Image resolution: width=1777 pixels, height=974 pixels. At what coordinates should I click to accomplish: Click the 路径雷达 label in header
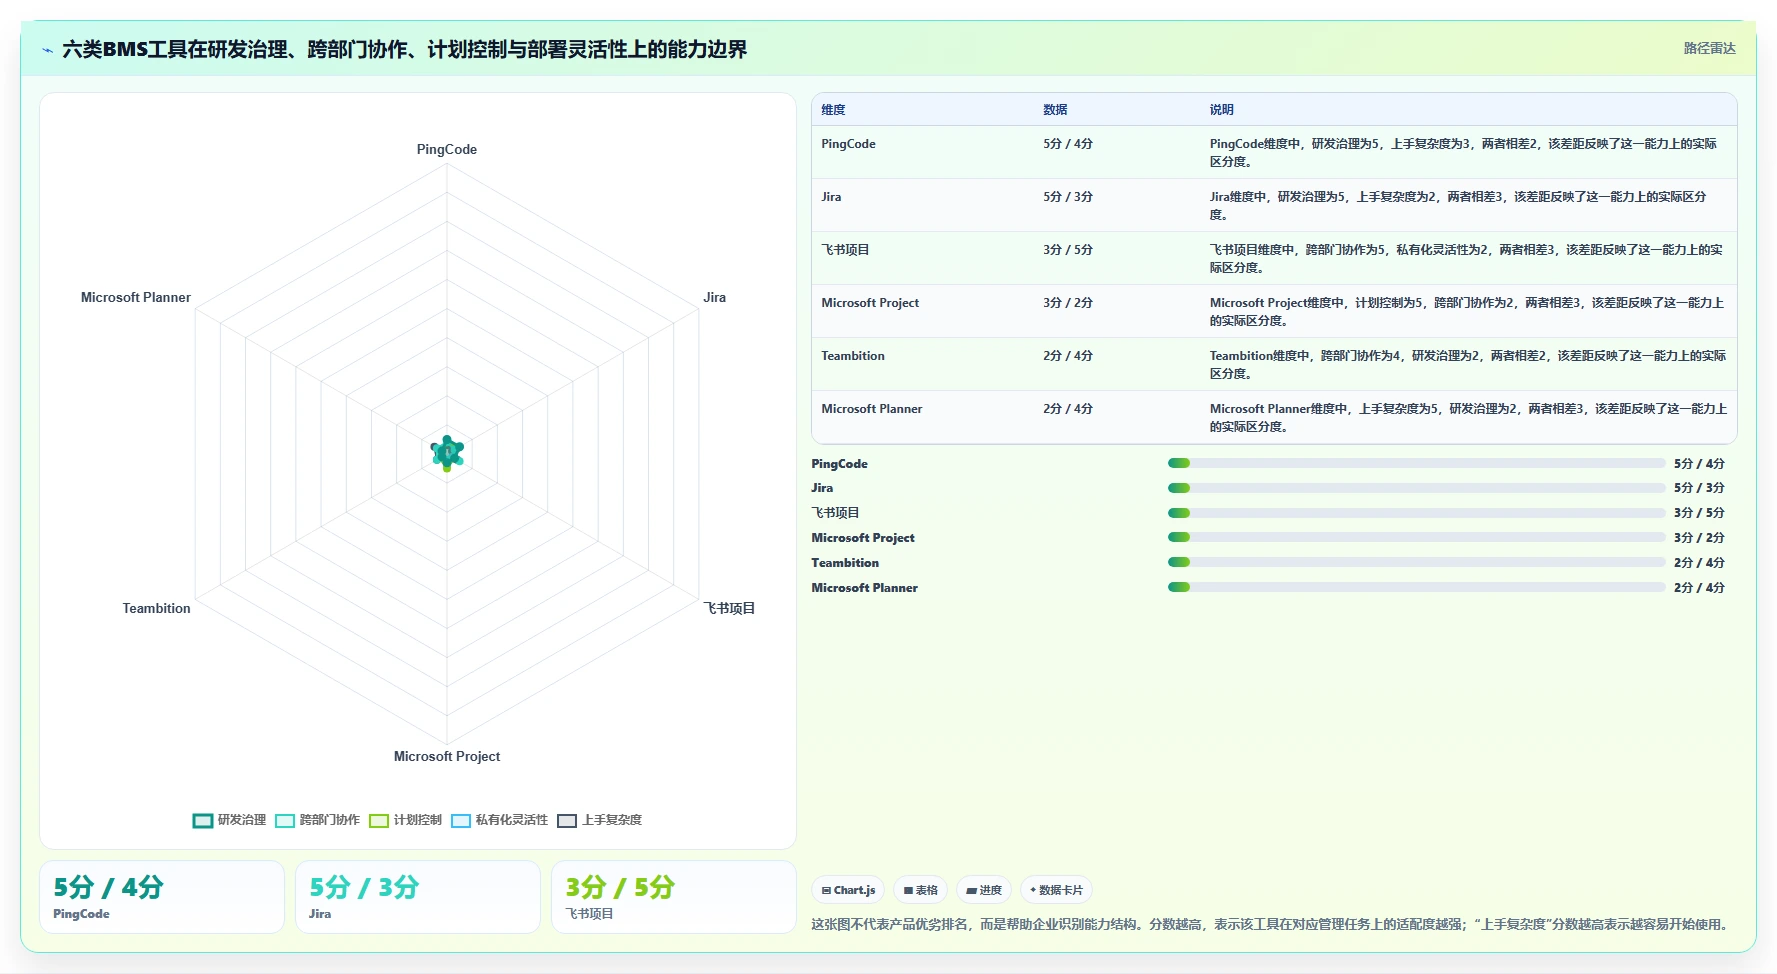click(x=1709, y=48)
